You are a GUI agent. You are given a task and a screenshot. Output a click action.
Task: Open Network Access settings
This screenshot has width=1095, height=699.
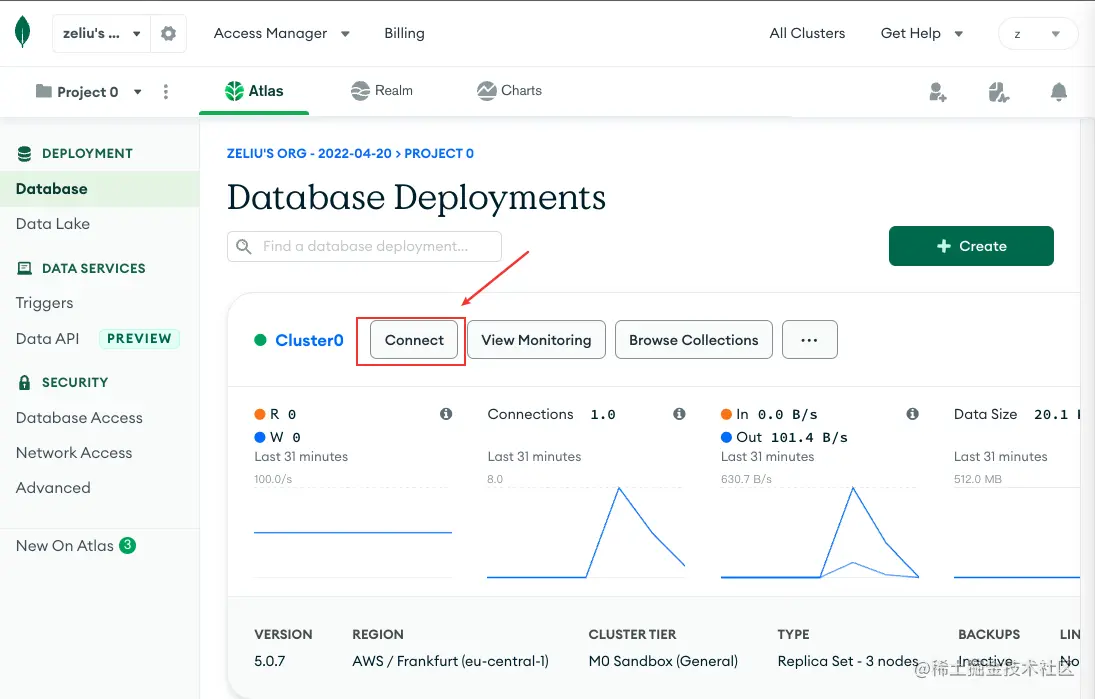tap(74, 452)
